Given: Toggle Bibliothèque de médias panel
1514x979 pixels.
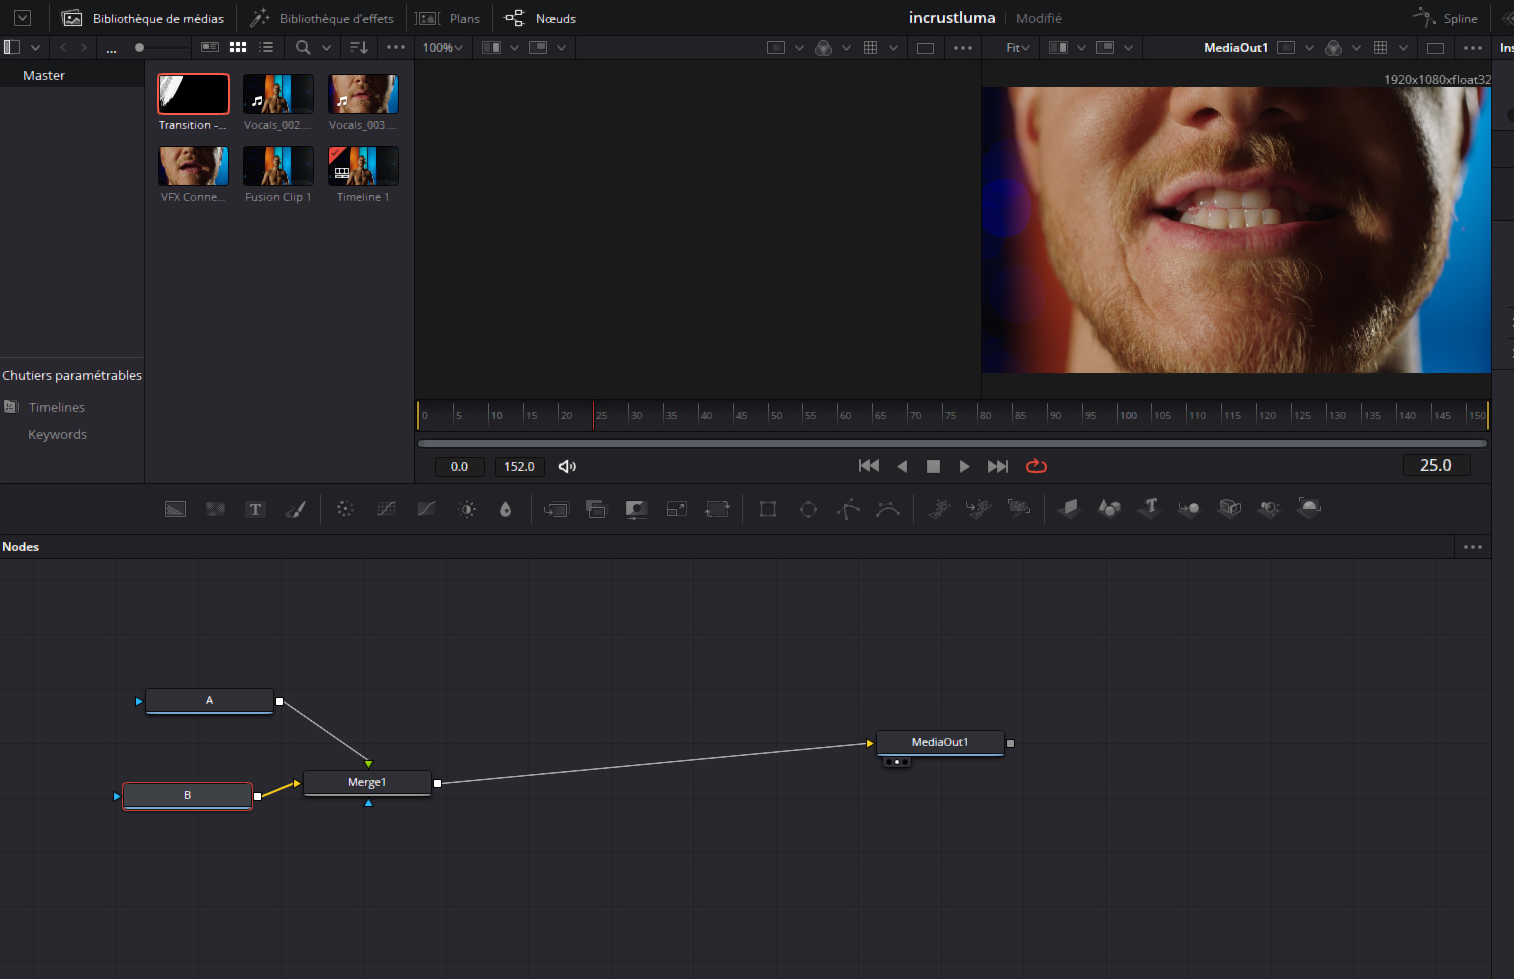Looking at the screenshot, I should click(143, 18).
